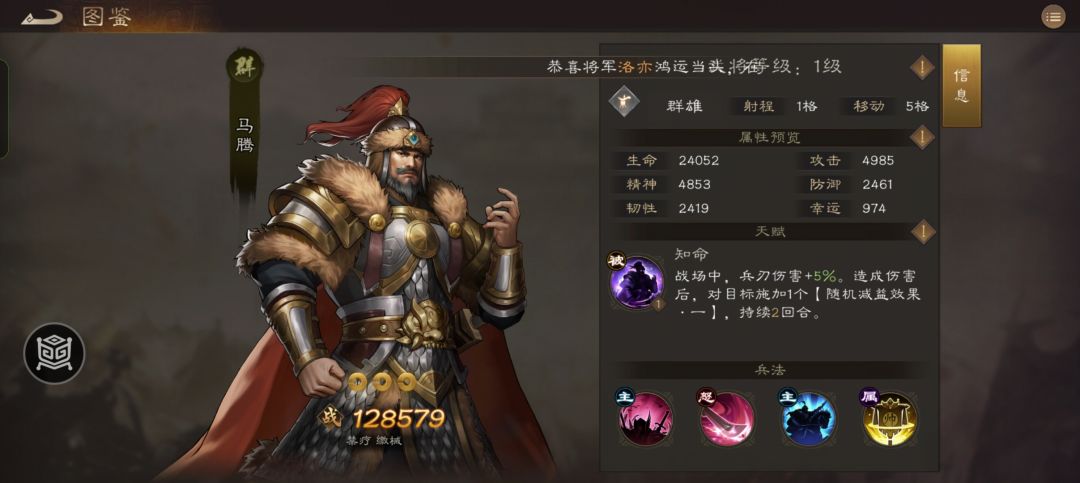
Task: Open info marker beside 属性预览
Action: pyautogui.click(x=922, y=137)
